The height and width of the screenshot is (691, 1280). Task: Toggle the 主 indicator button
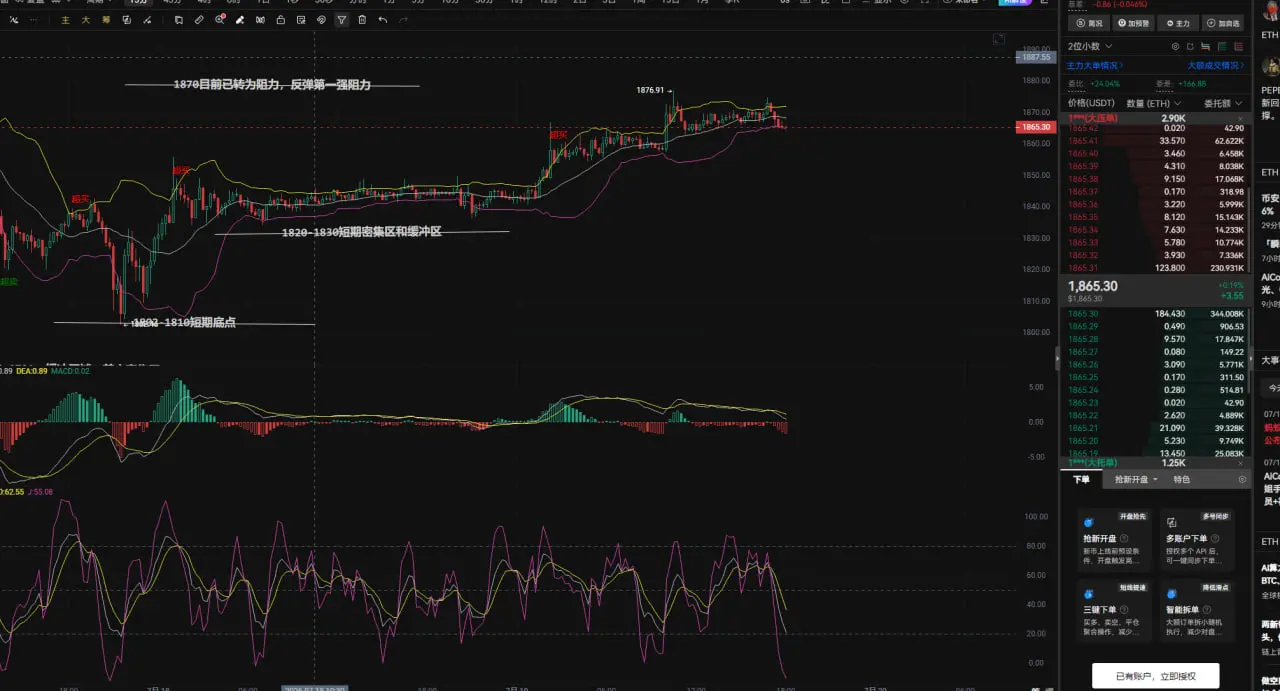pos(66,20)
